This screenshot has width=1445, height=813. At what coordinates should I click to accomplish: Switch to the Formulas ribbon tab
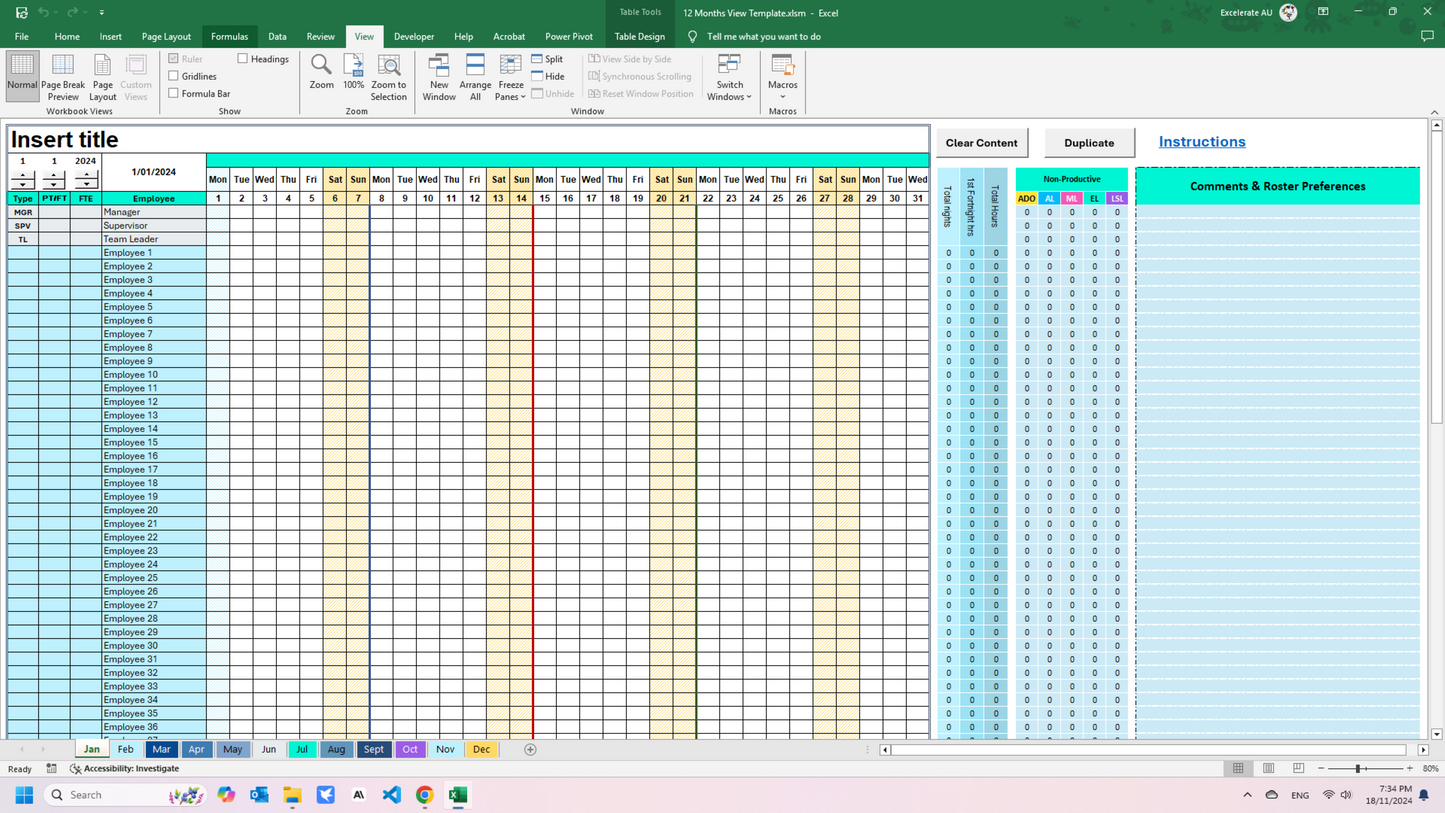pos(229,36)
